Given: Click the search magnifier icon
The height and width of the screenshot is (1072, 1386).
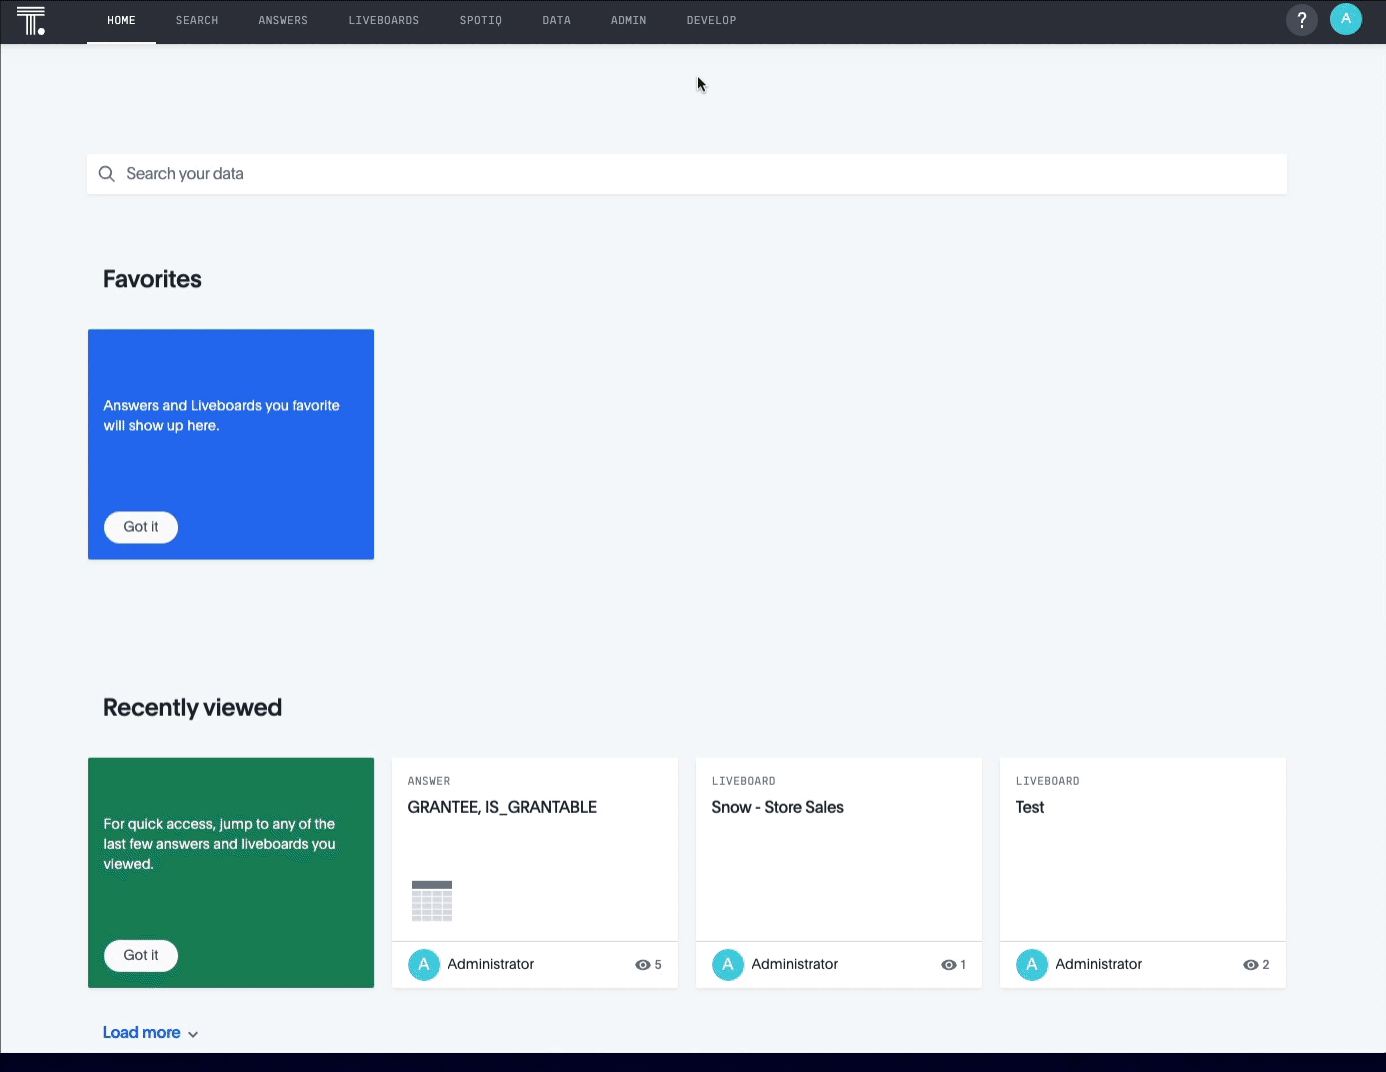Looking at the screenshot, I should coord(107,174).
